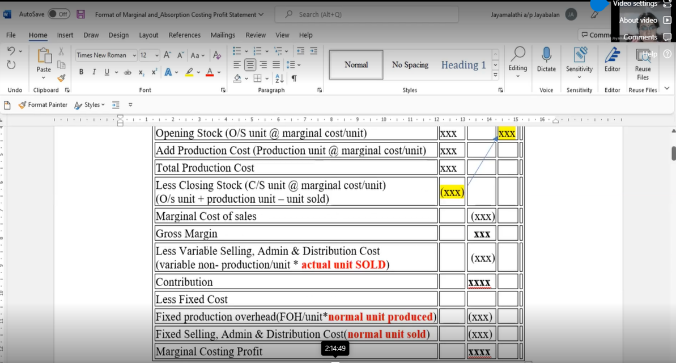
Task: Toggle the AutoSave switch
Action: pos(59,14)
